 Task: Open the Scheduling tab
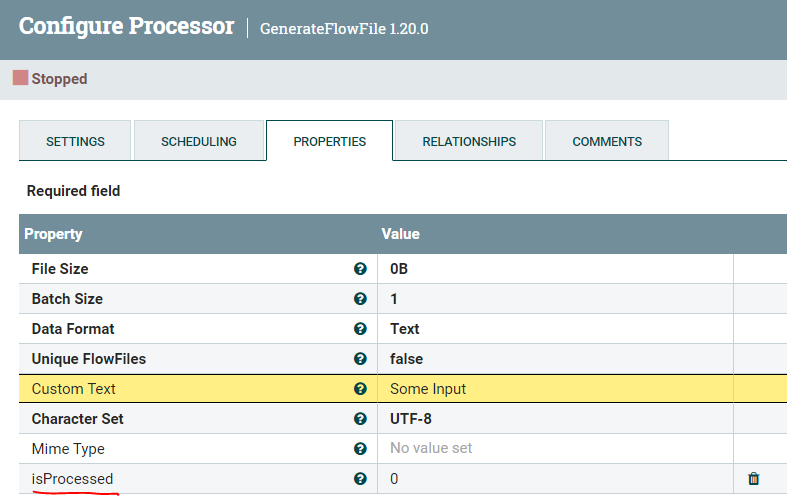tap(199, 141)
